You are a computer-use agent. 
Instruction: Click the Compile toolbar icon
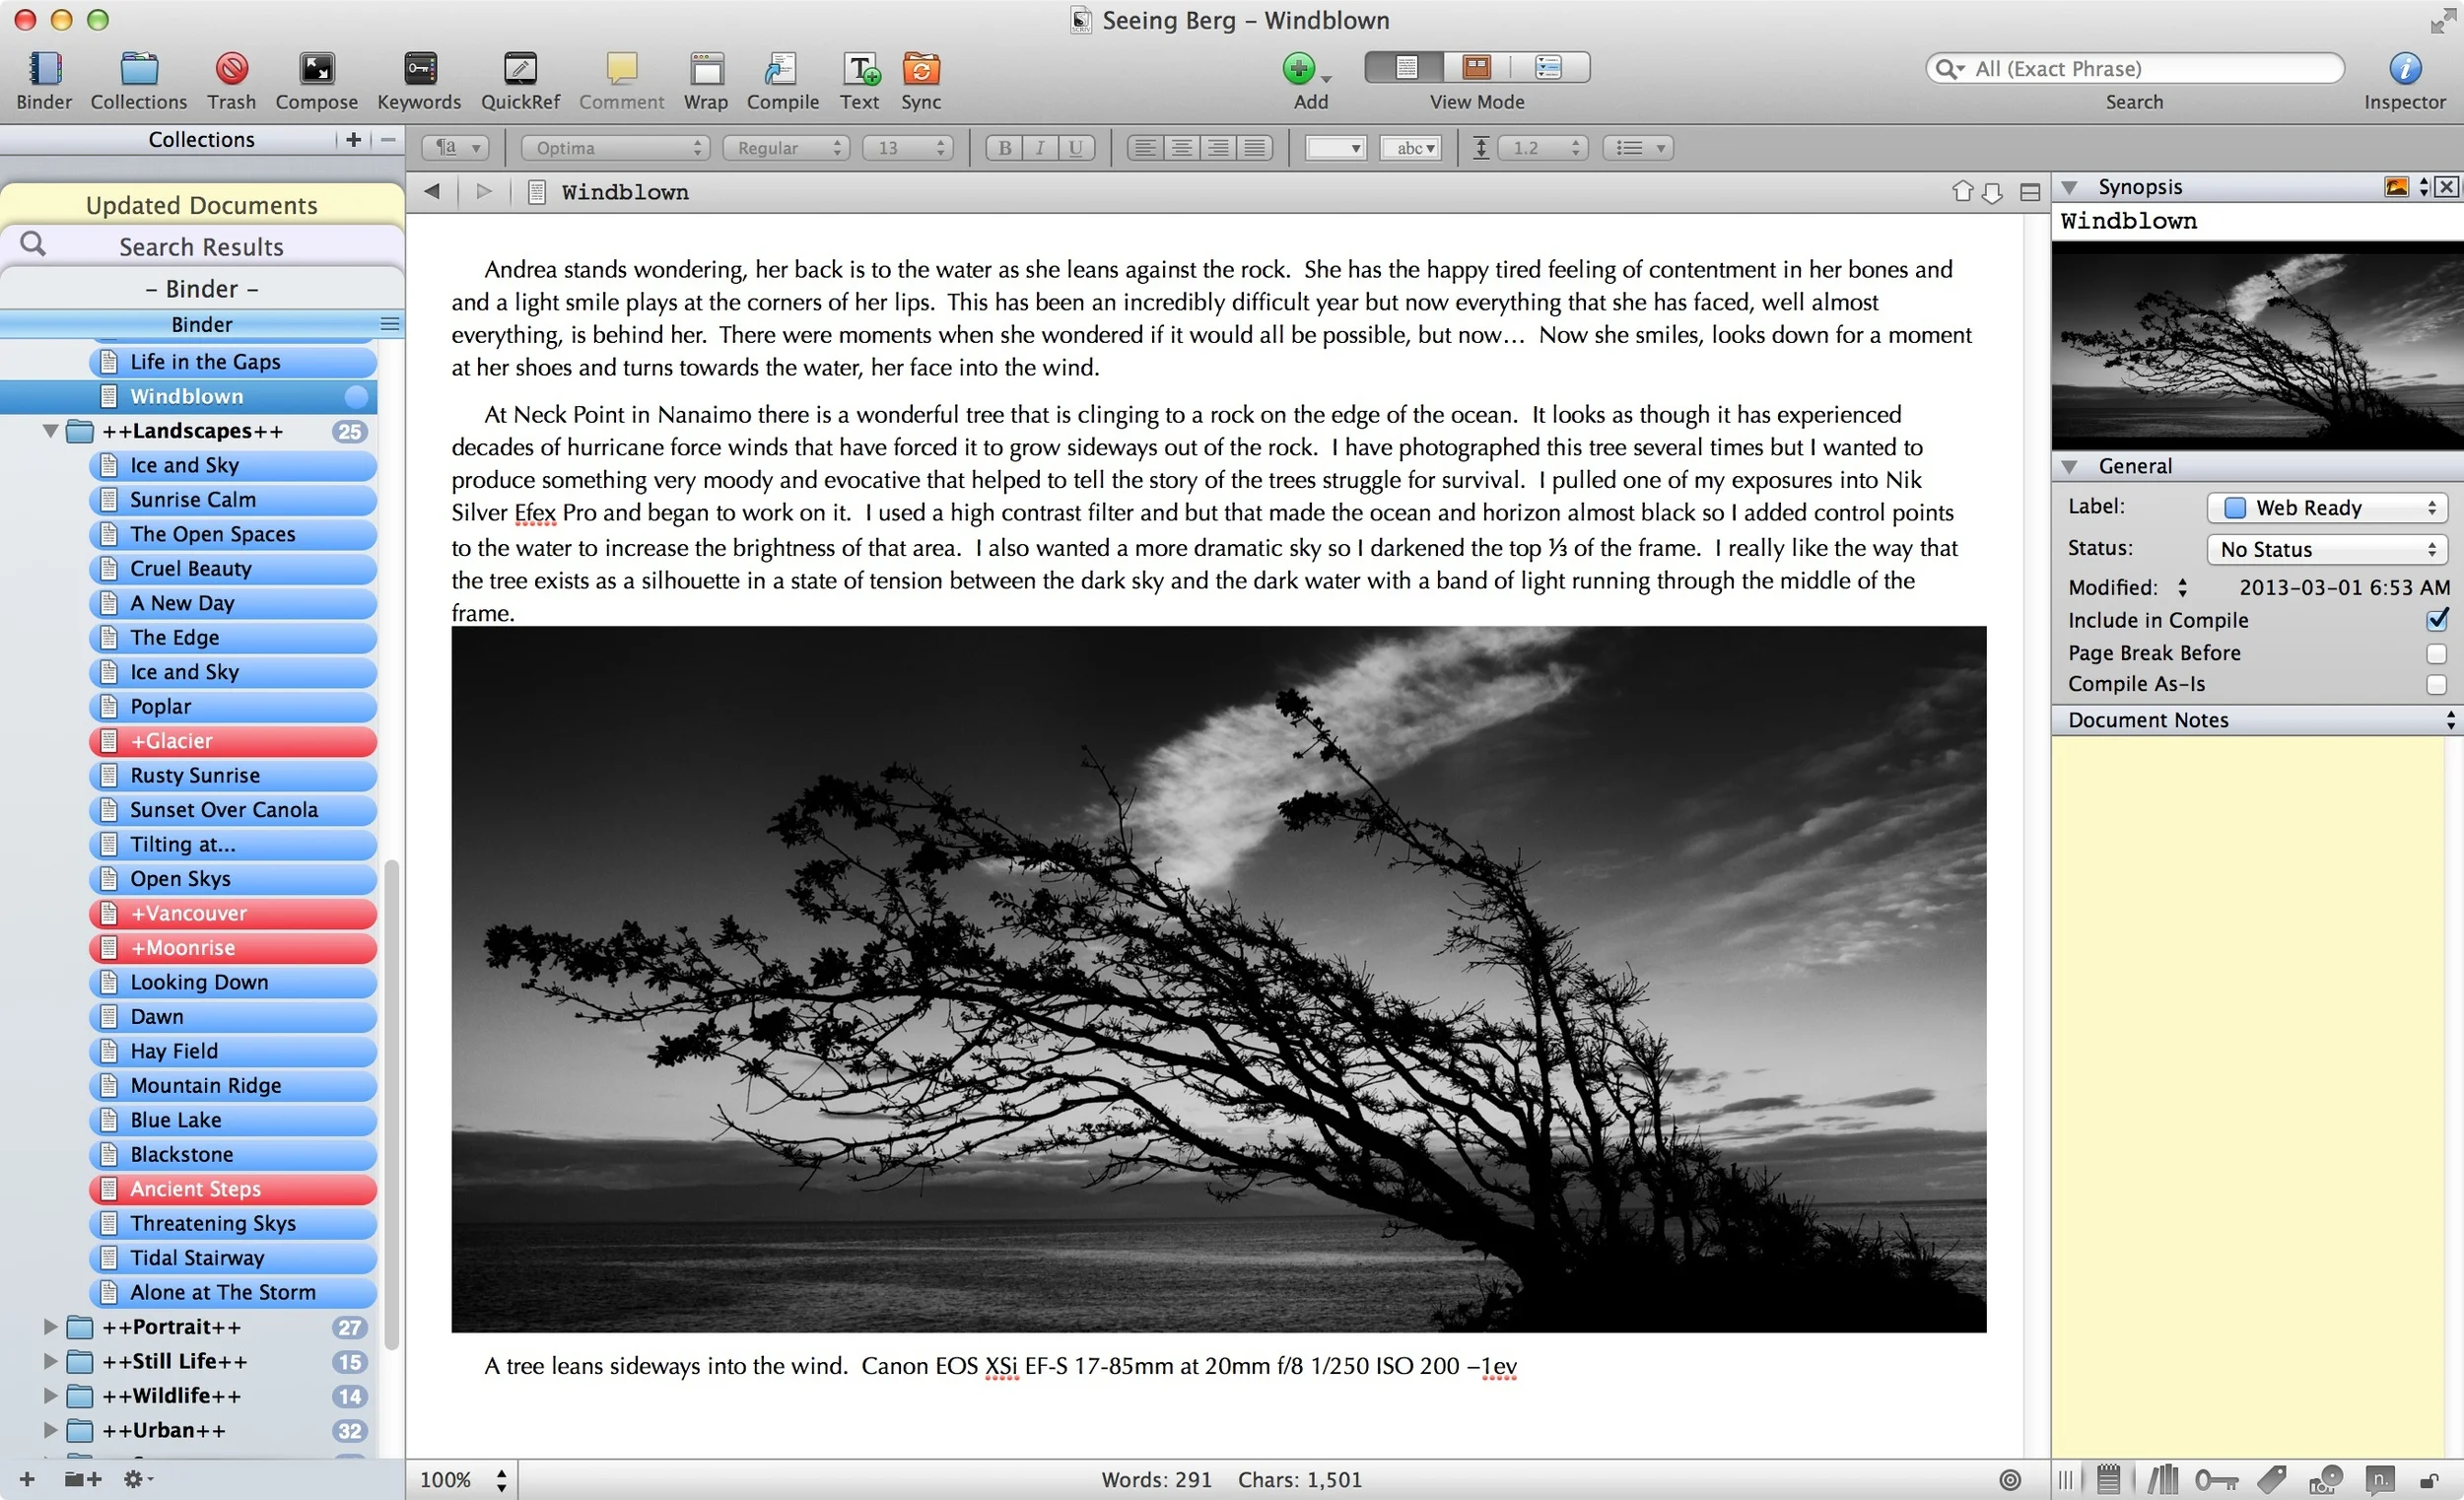pos(782,69)
